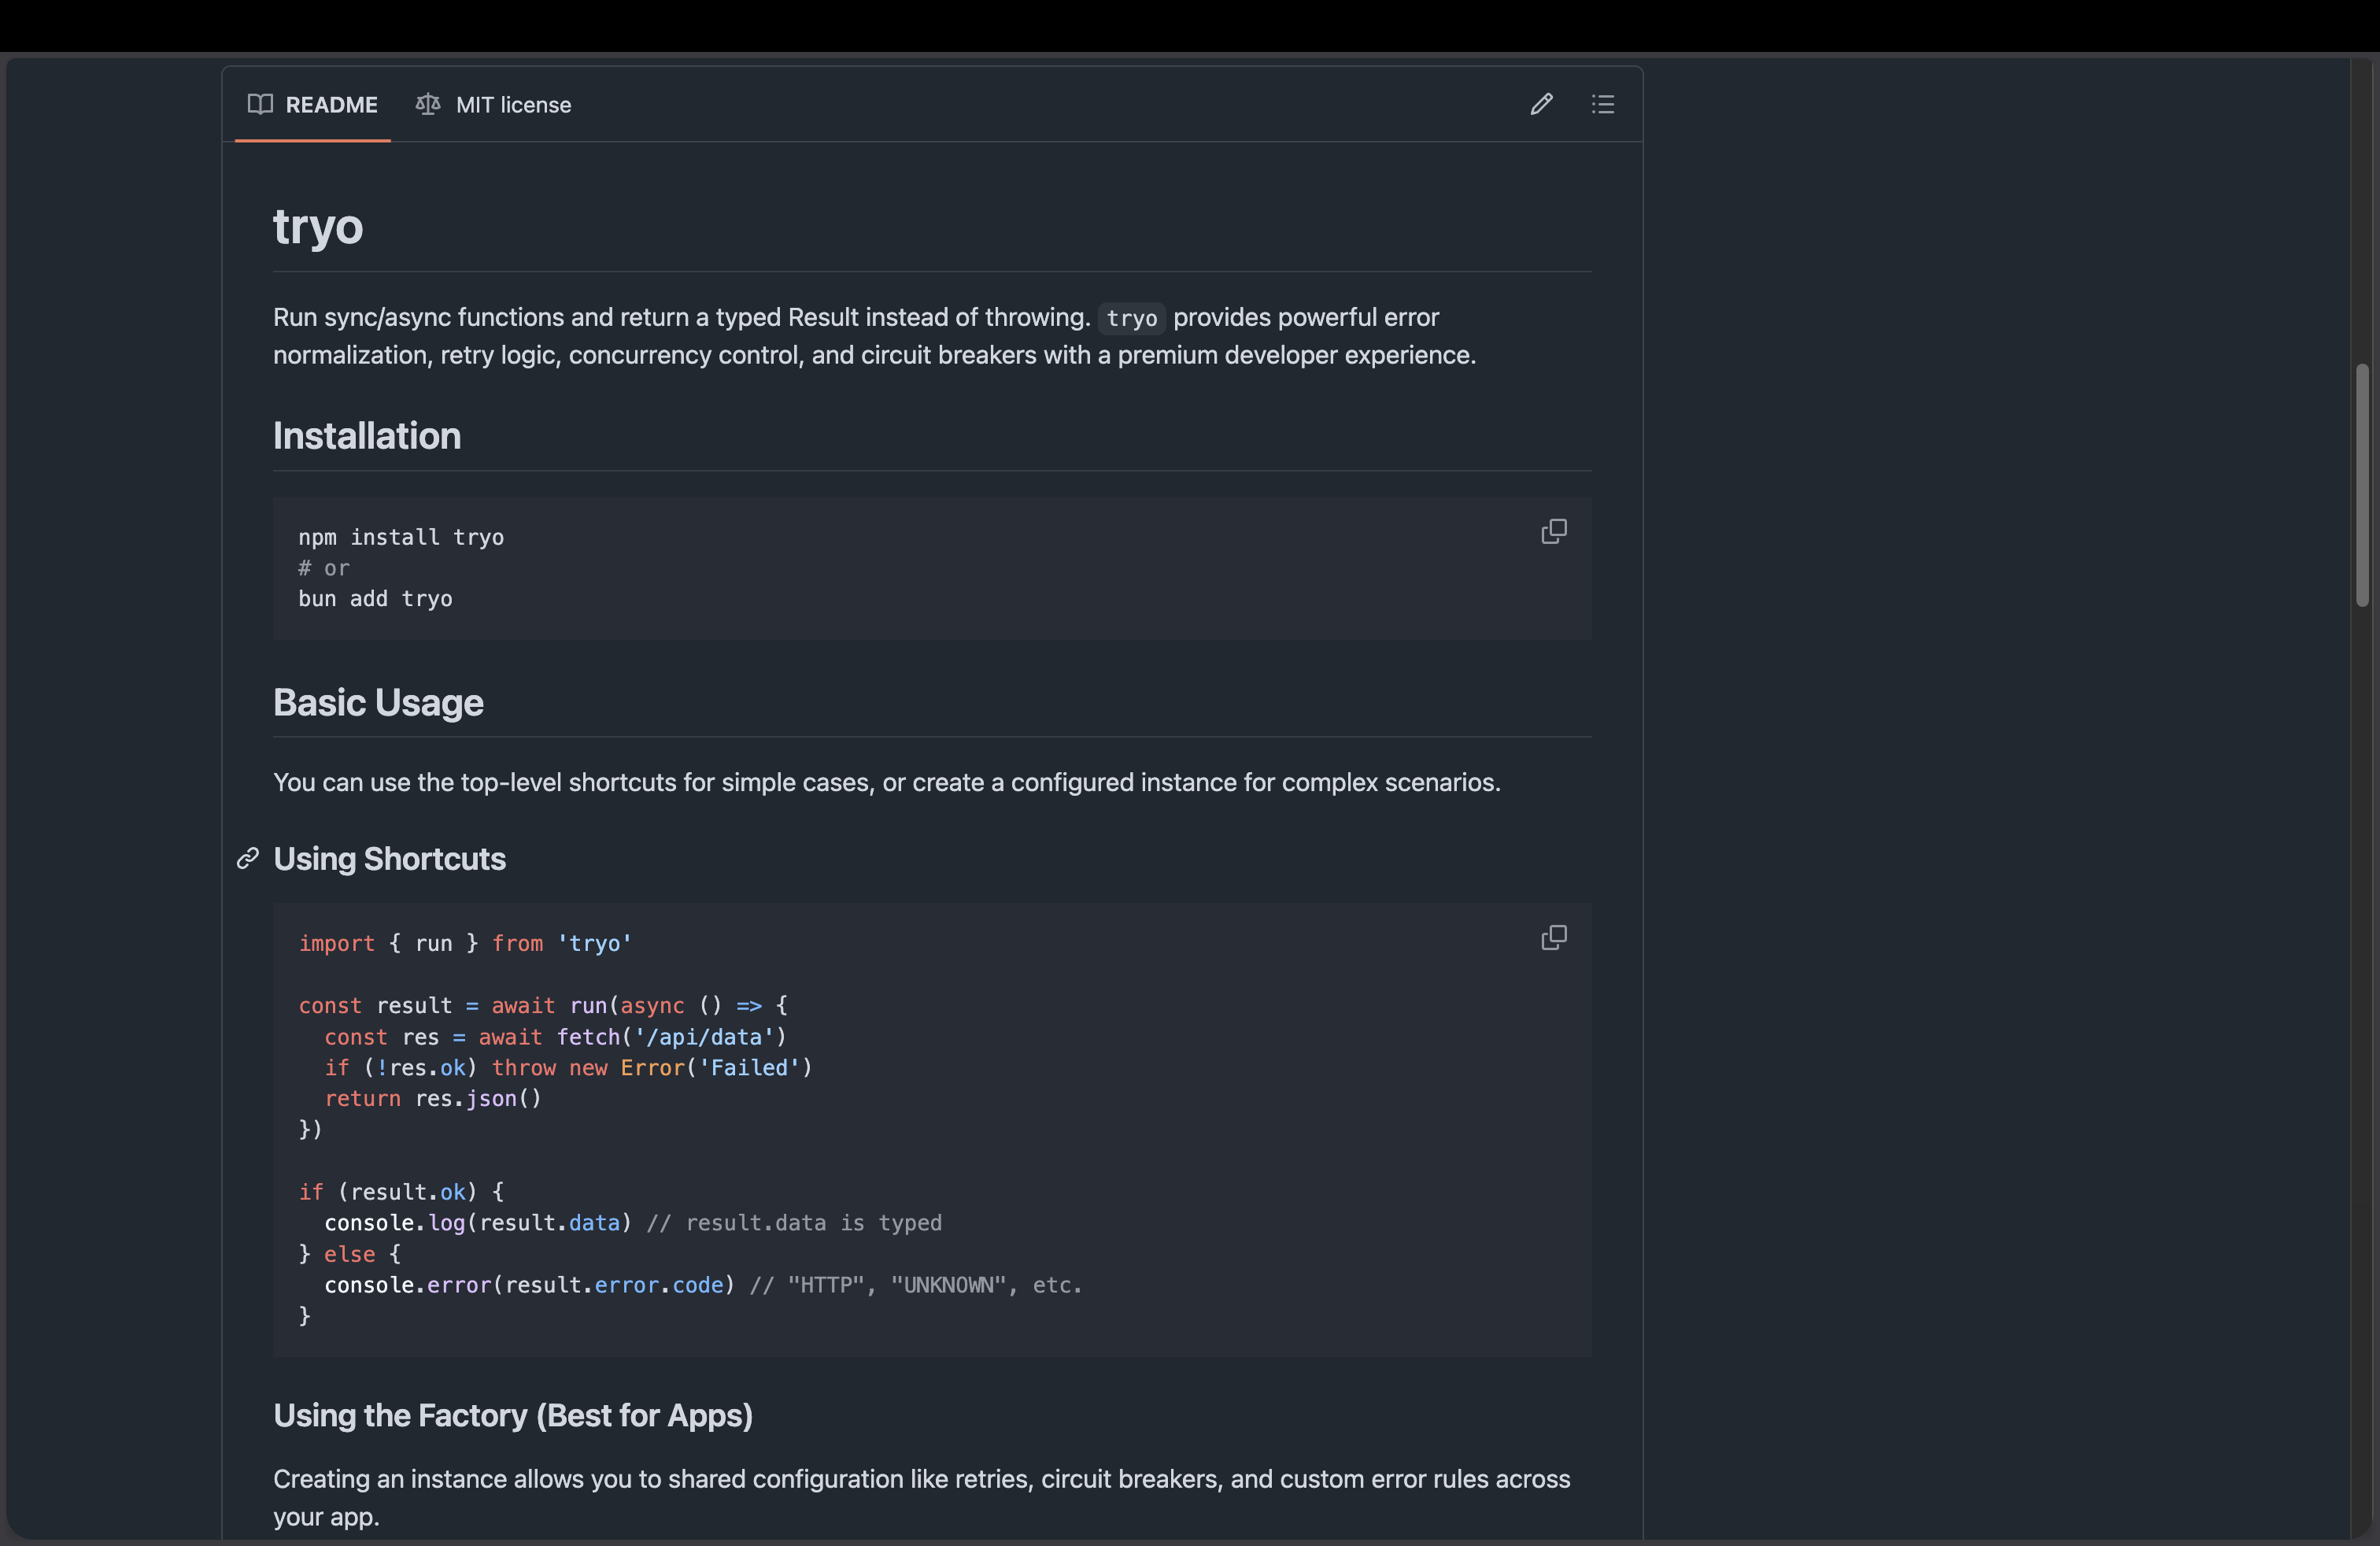Copy the npm install tryo code block
This screenshot has height=1546, width=2380.
[1553, 531]
